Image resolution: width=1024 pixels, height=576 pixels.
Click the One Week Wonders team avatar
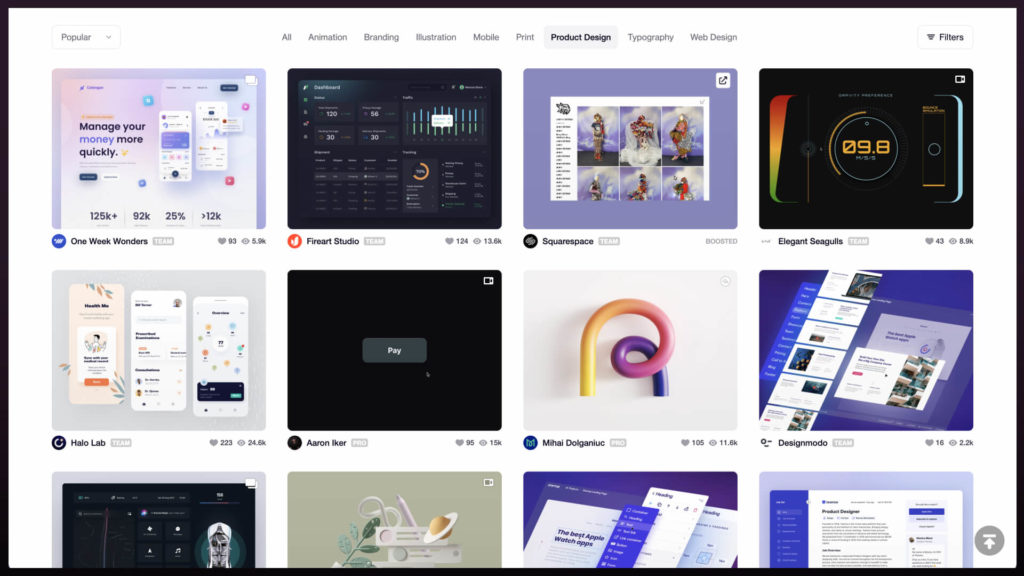click(x=58, y=241)
